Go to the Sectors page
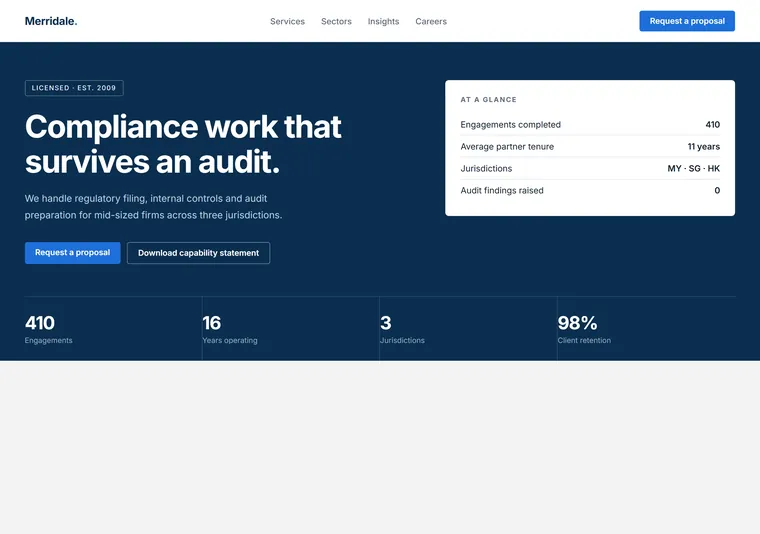The height and width of the screenshot is (534, 760). click(336, 21)
